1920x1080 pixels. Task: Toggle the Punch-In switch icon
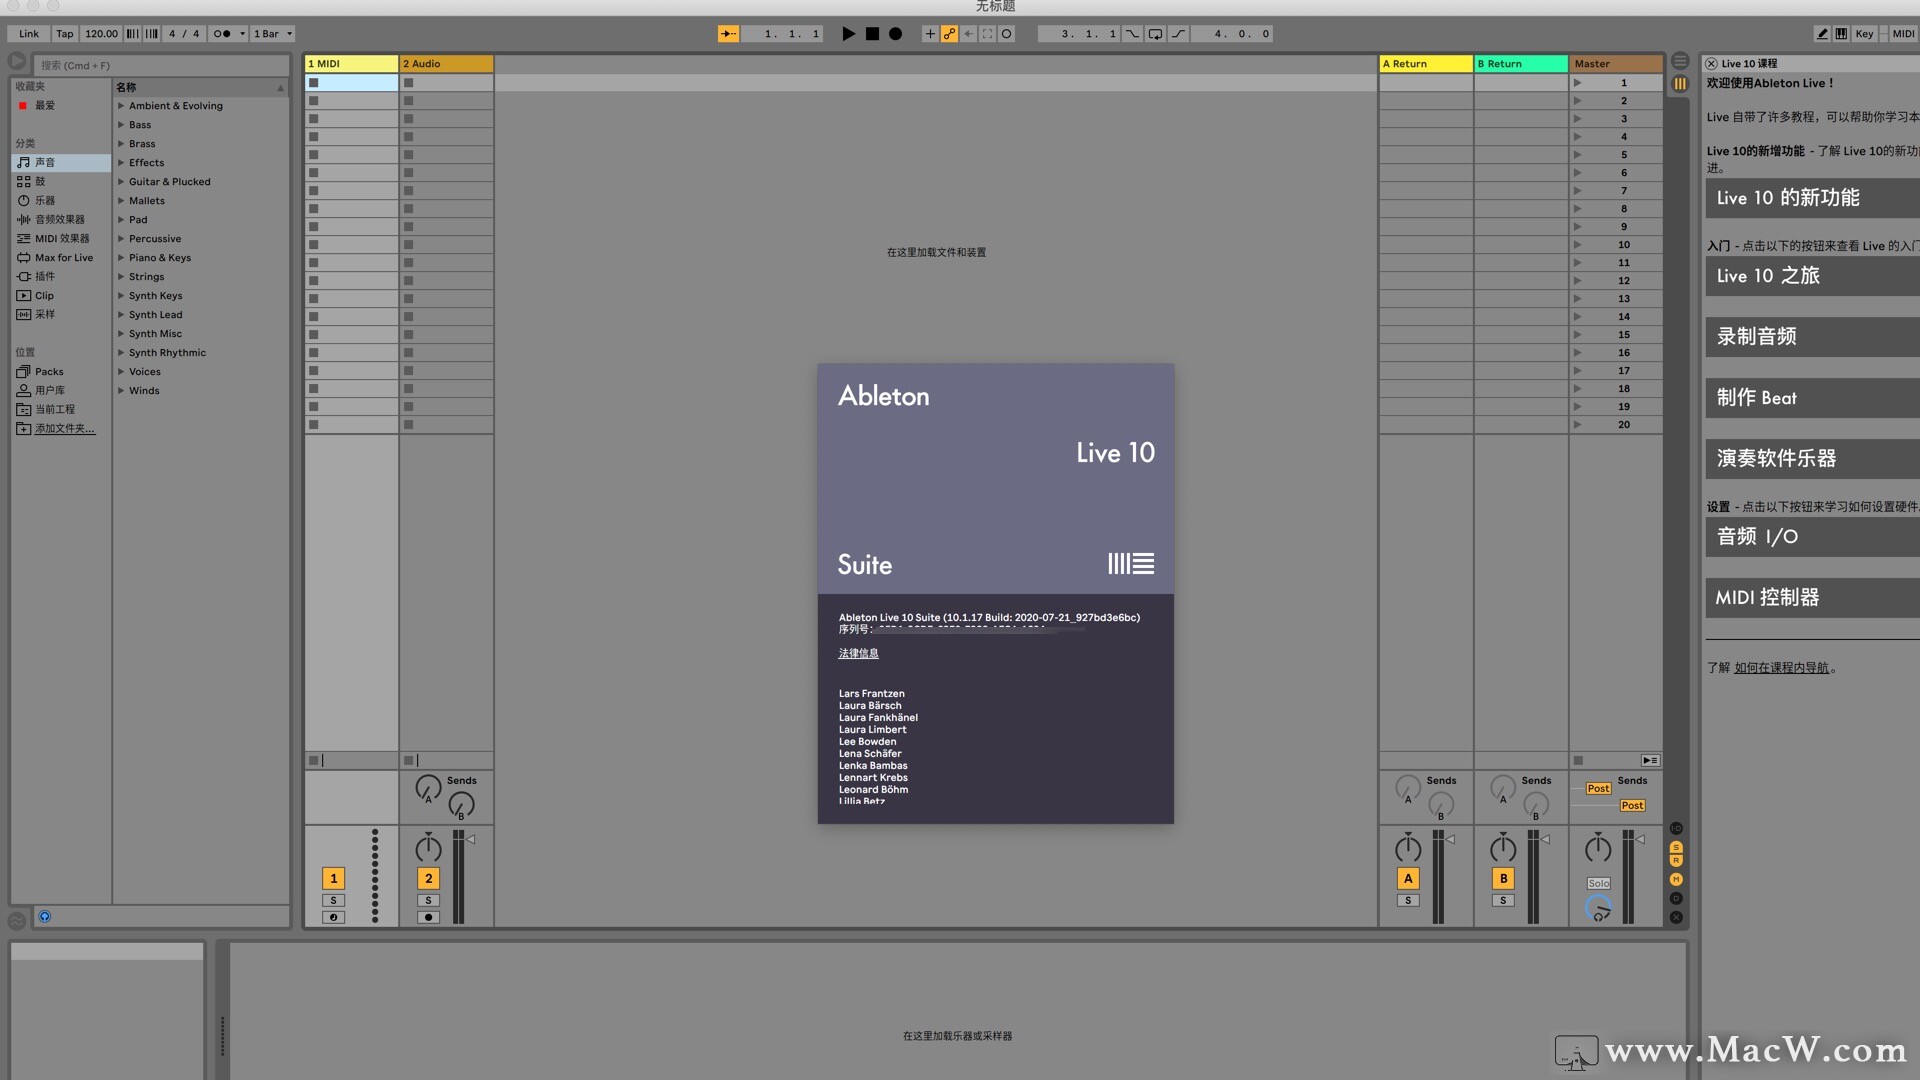(x=1132, y=33)
